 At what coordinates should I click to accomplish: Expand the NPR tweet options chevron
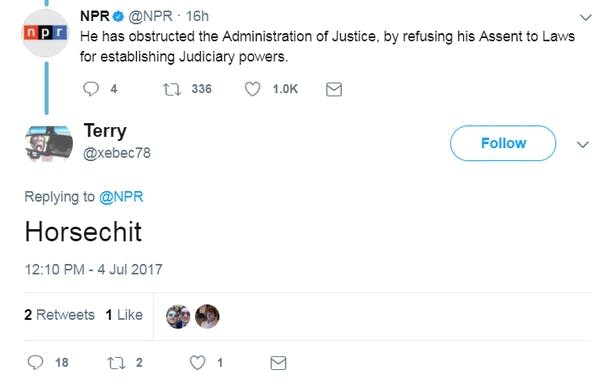[585, 17]
